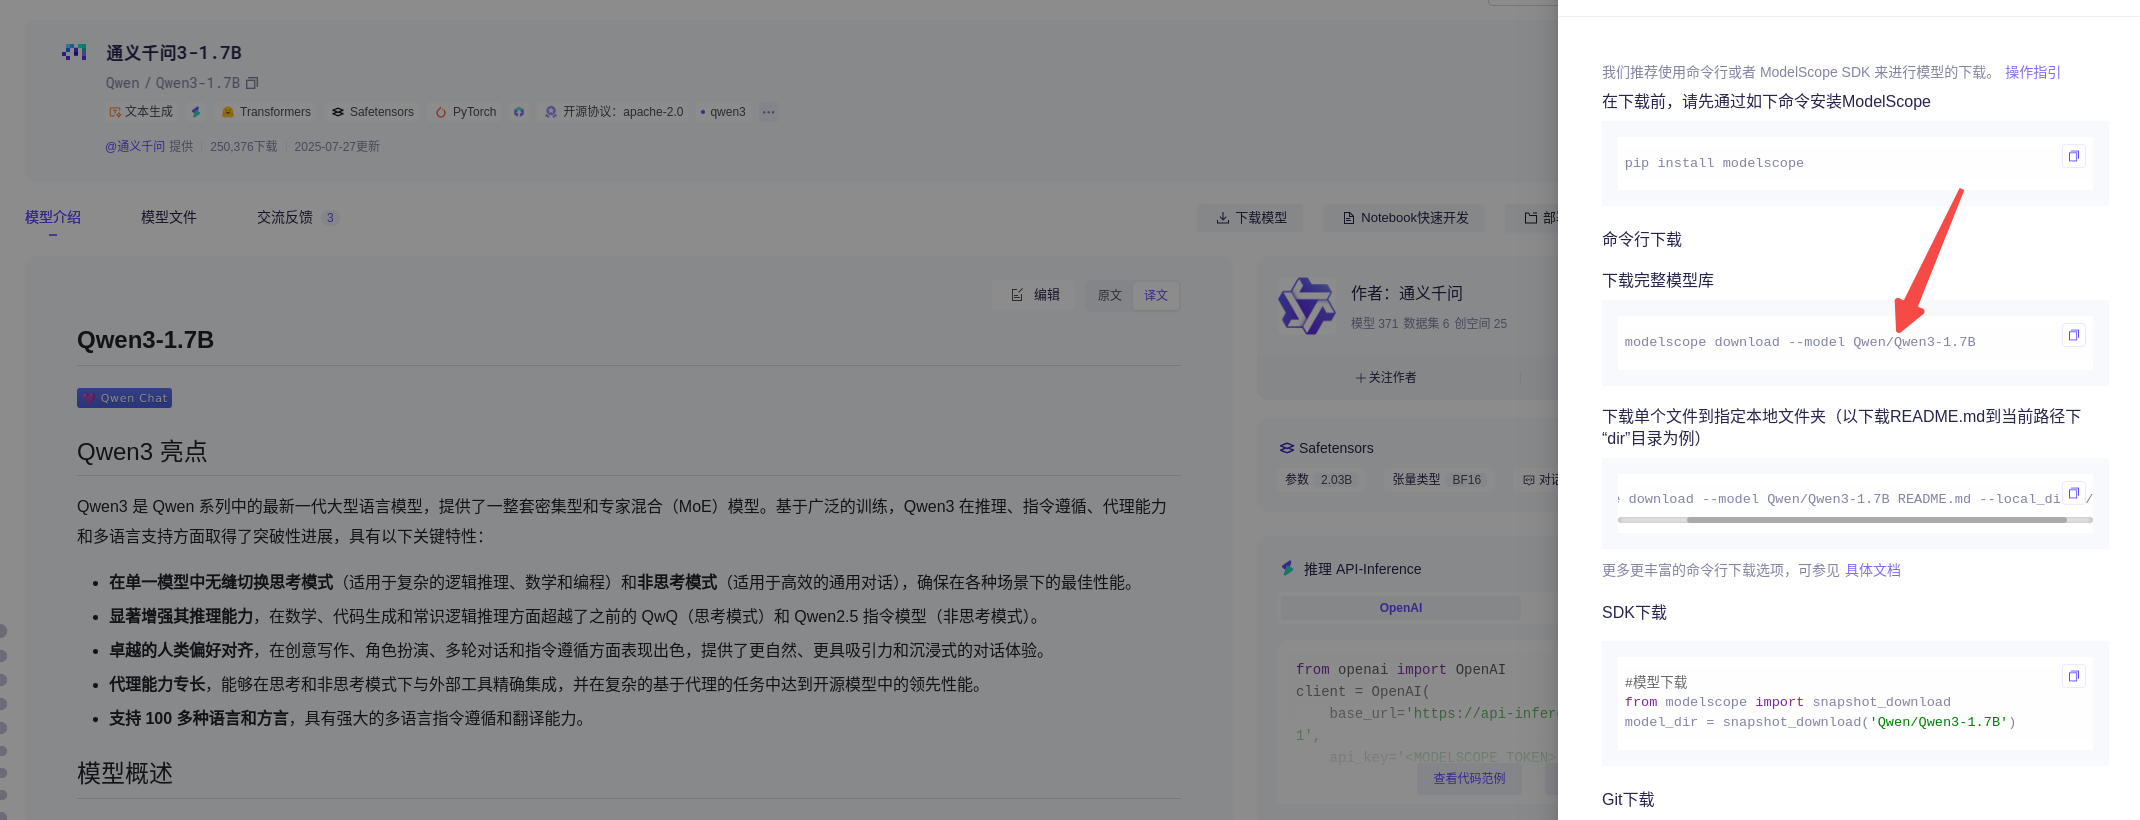The height and width of the screenshot is (820, 2140).
Task: Copy the model ID Qwen/Qwen3-1.7B
Action: 252,83
